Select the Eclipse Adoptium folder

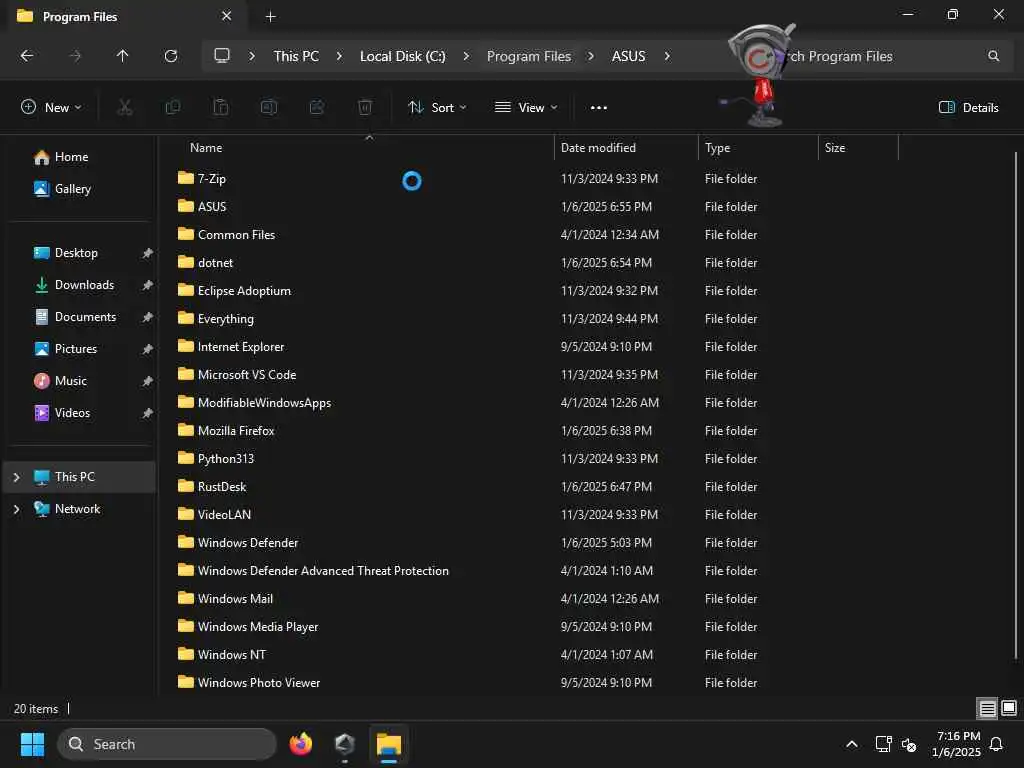[234, 291]
